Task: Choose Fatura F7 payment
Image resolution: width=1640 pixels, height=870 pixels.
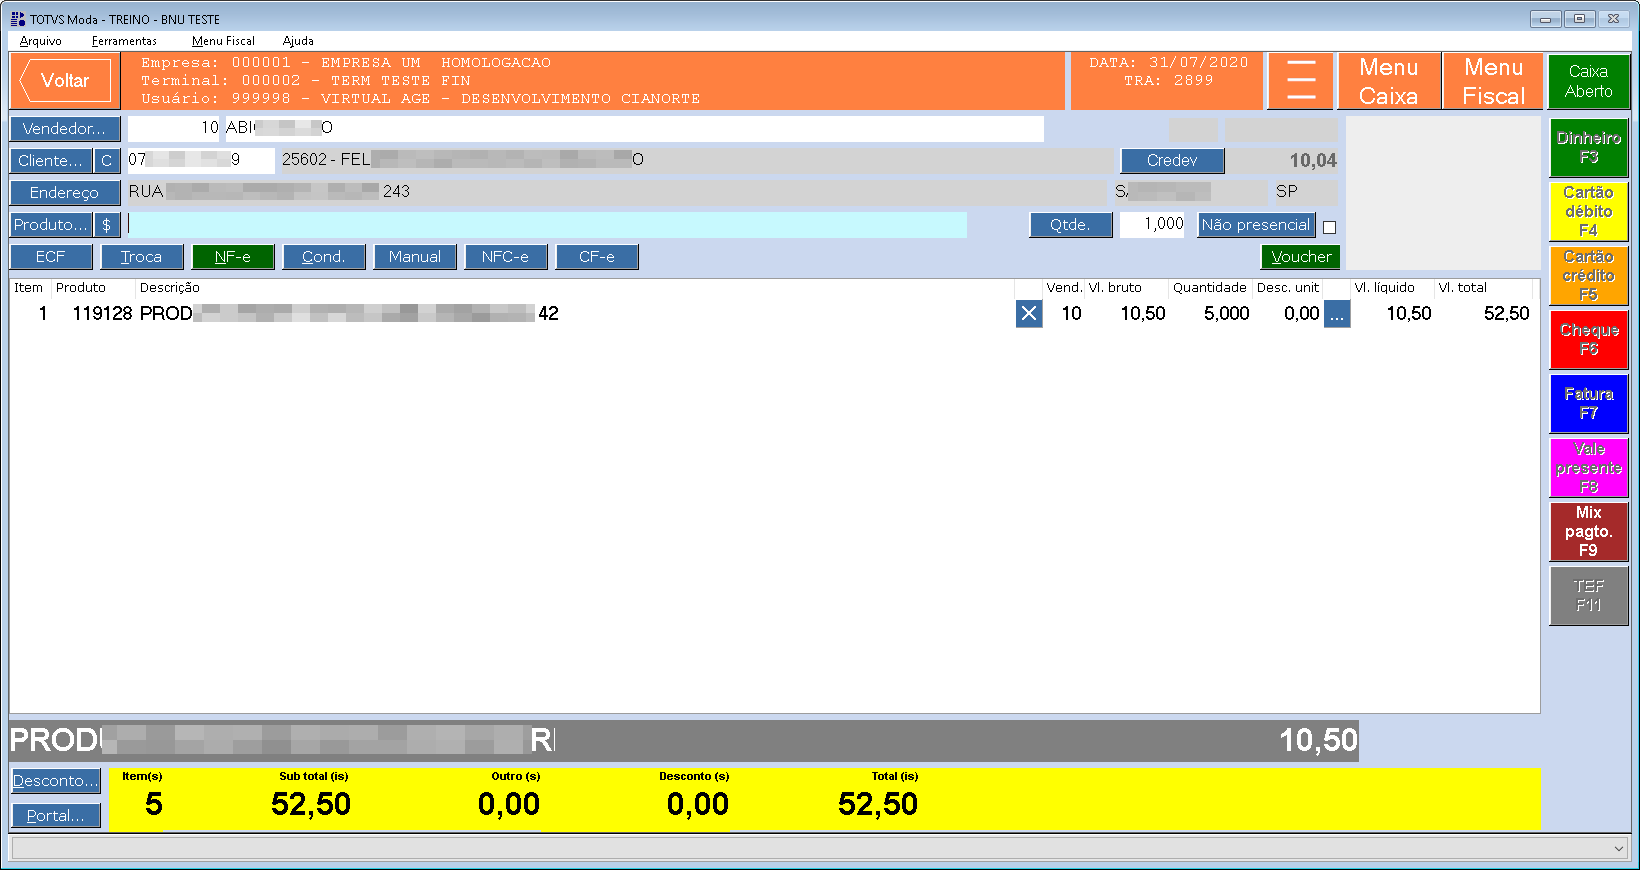Action: click(1589, 404)
